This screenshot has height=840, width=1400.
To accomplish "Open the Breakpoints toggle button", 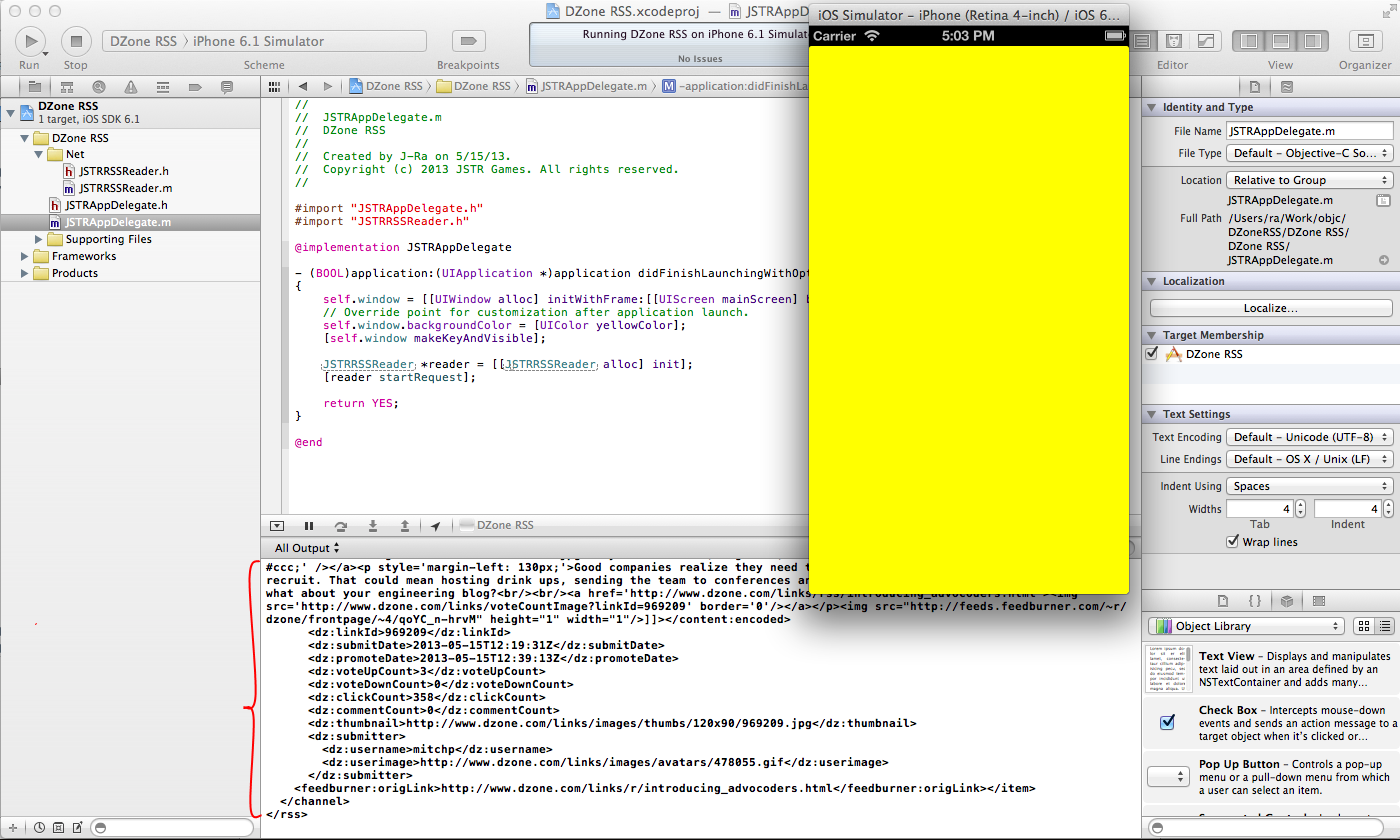I will click(x=468, y=41).
